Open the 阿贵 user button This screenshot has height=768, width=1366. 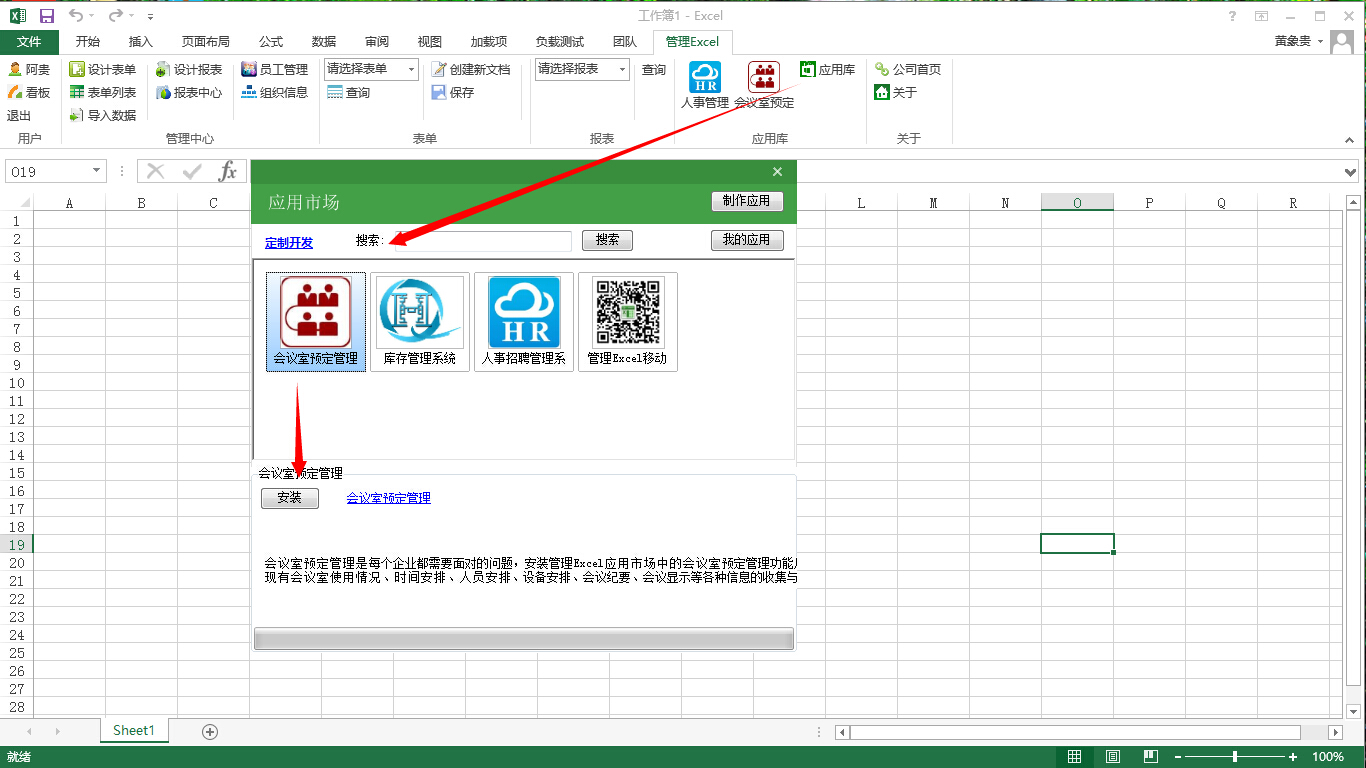click(29, 69)
